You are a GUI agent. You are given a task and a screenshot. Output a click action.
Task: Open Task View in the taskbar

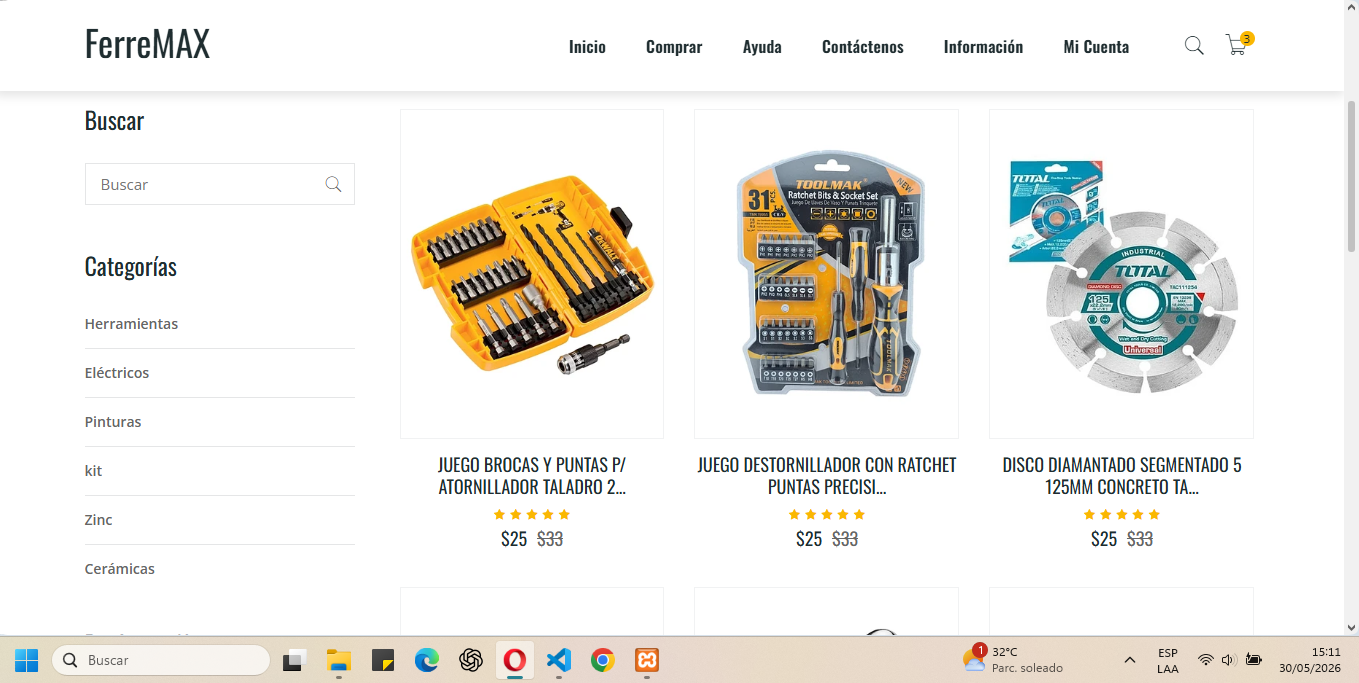tap(294, 660)
